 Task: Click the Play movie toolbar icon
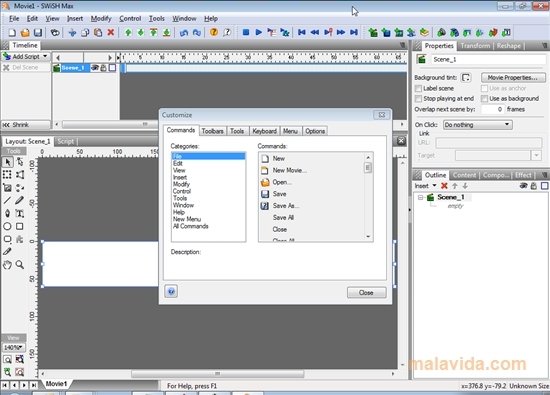click(259, 32)
